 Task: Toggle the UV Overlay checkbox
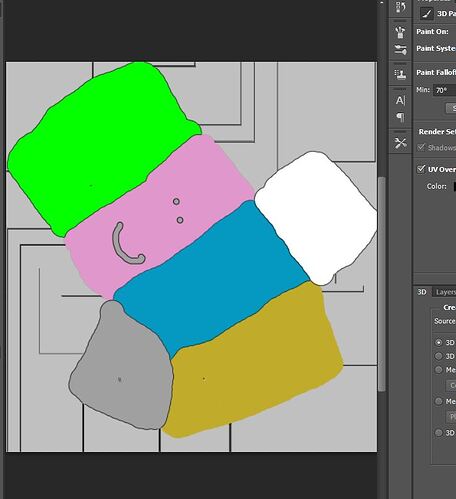tap(421, 168)
